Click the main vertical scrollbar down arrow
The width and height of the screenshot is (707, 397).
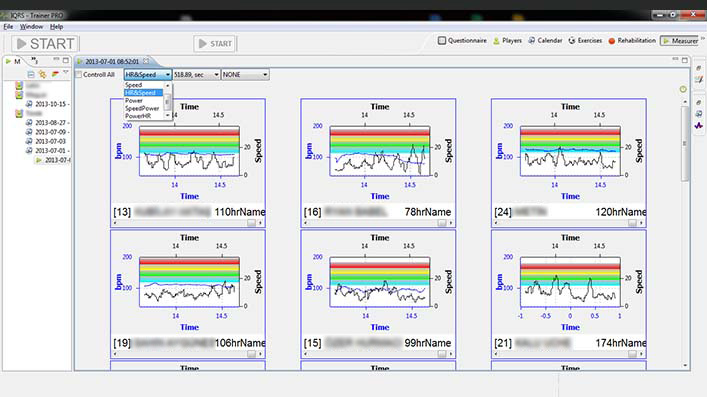click(x=685, y=365)
